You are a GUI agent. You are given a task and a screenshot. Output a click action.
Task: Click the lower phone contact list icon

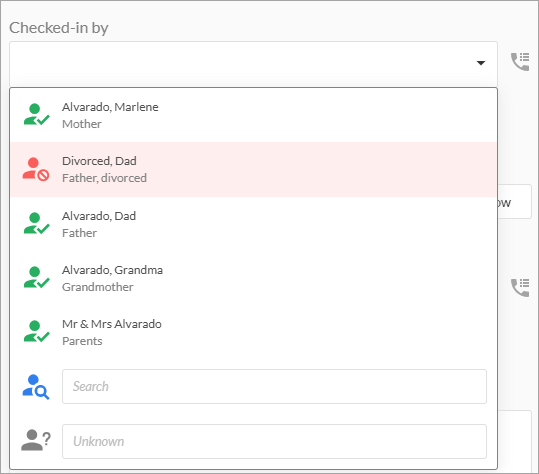pyautogui.click(x=520, y=288)
